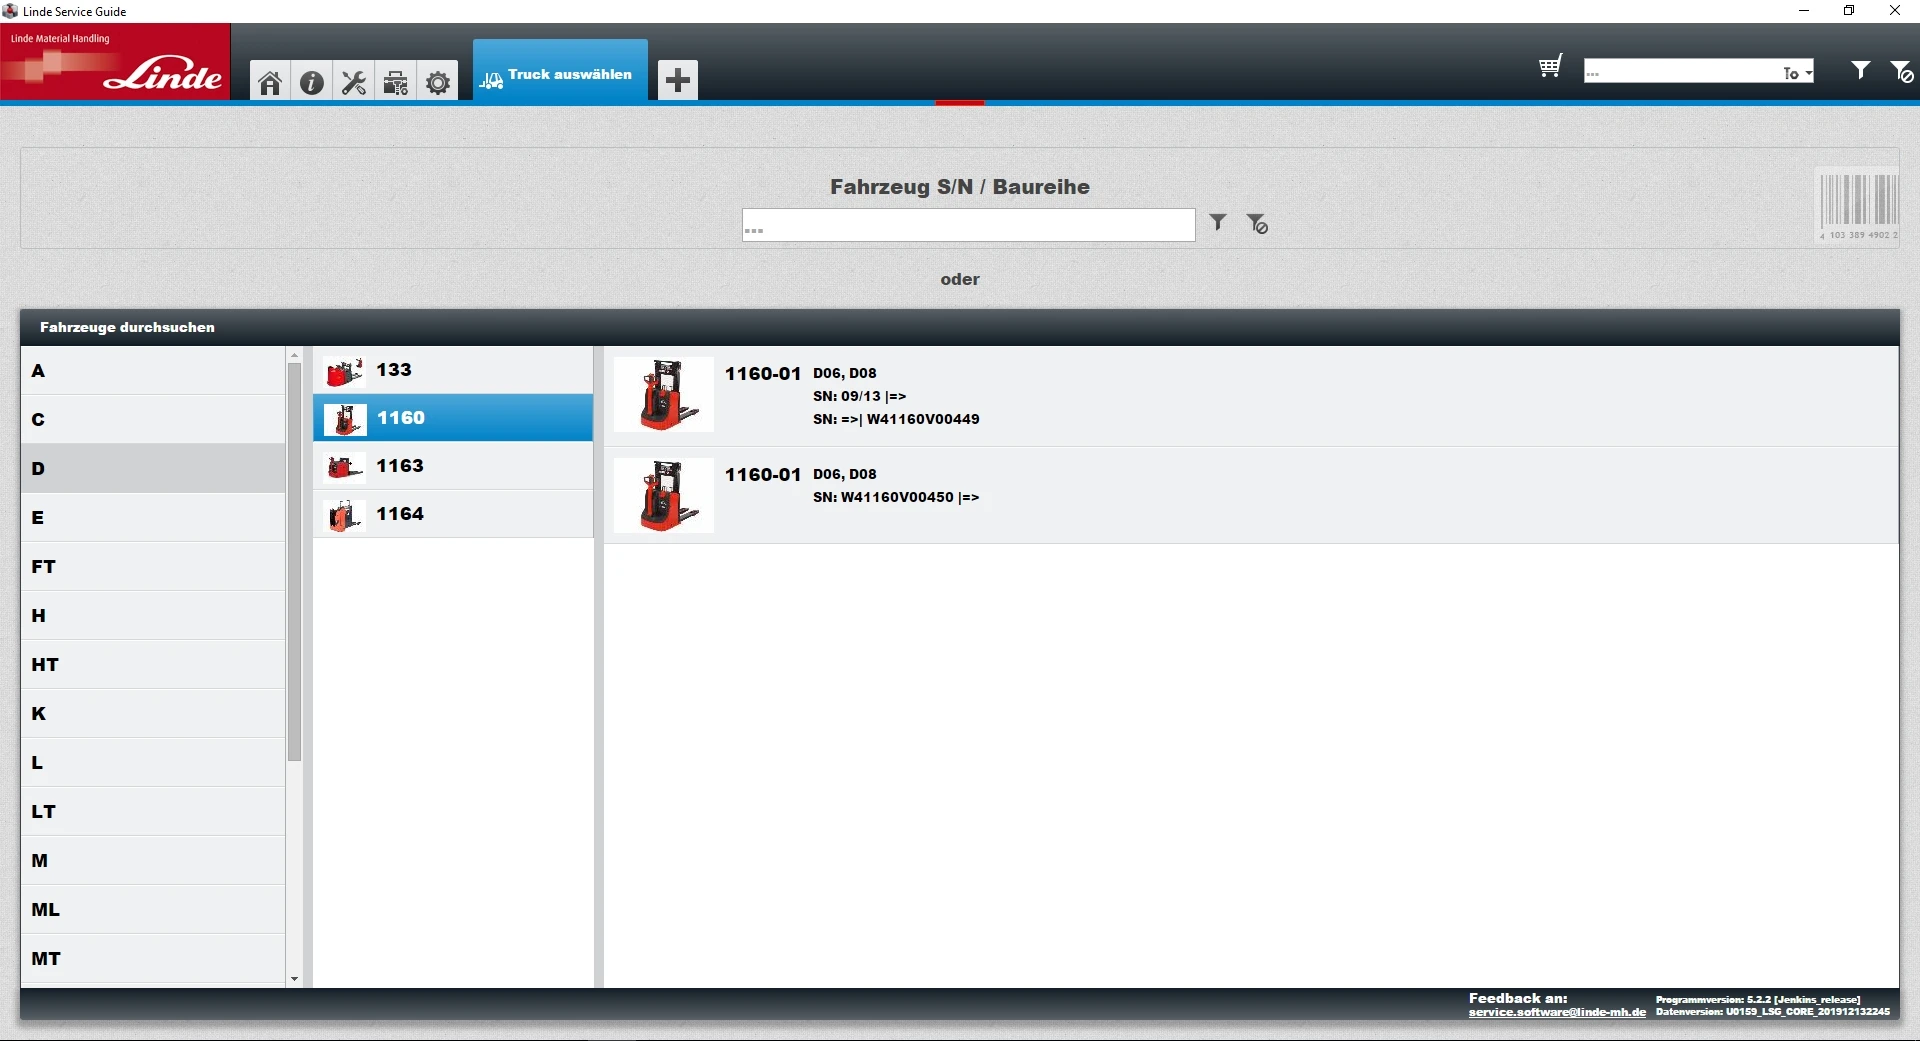This screenshot has height=1041, width=1920.
Task: Select vehicle category H
Action: tap(153, 616)
